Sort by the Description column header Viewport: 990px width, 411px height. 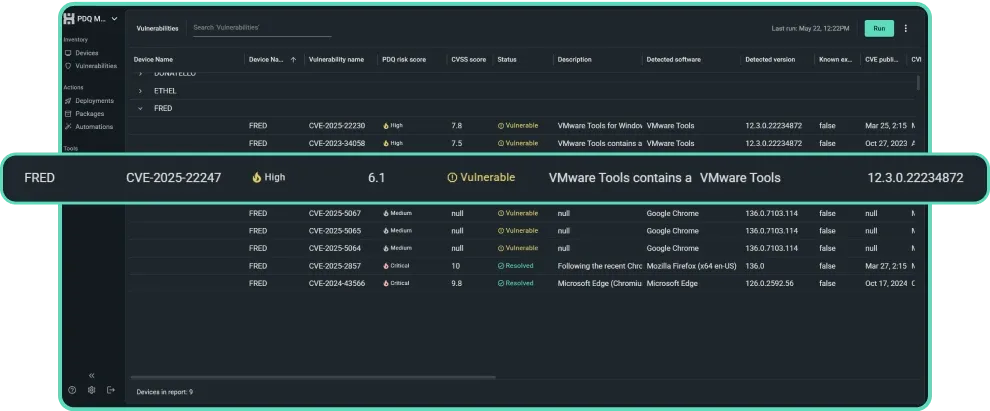pyautogui.click(x=575, y=60)
